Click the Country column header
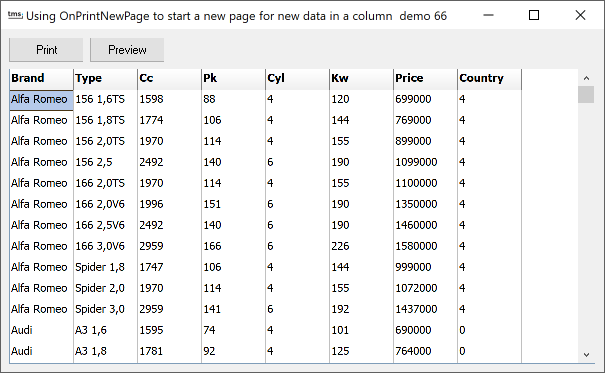The width and height of the screenshot is (605, 373). (x=490, y=79)
